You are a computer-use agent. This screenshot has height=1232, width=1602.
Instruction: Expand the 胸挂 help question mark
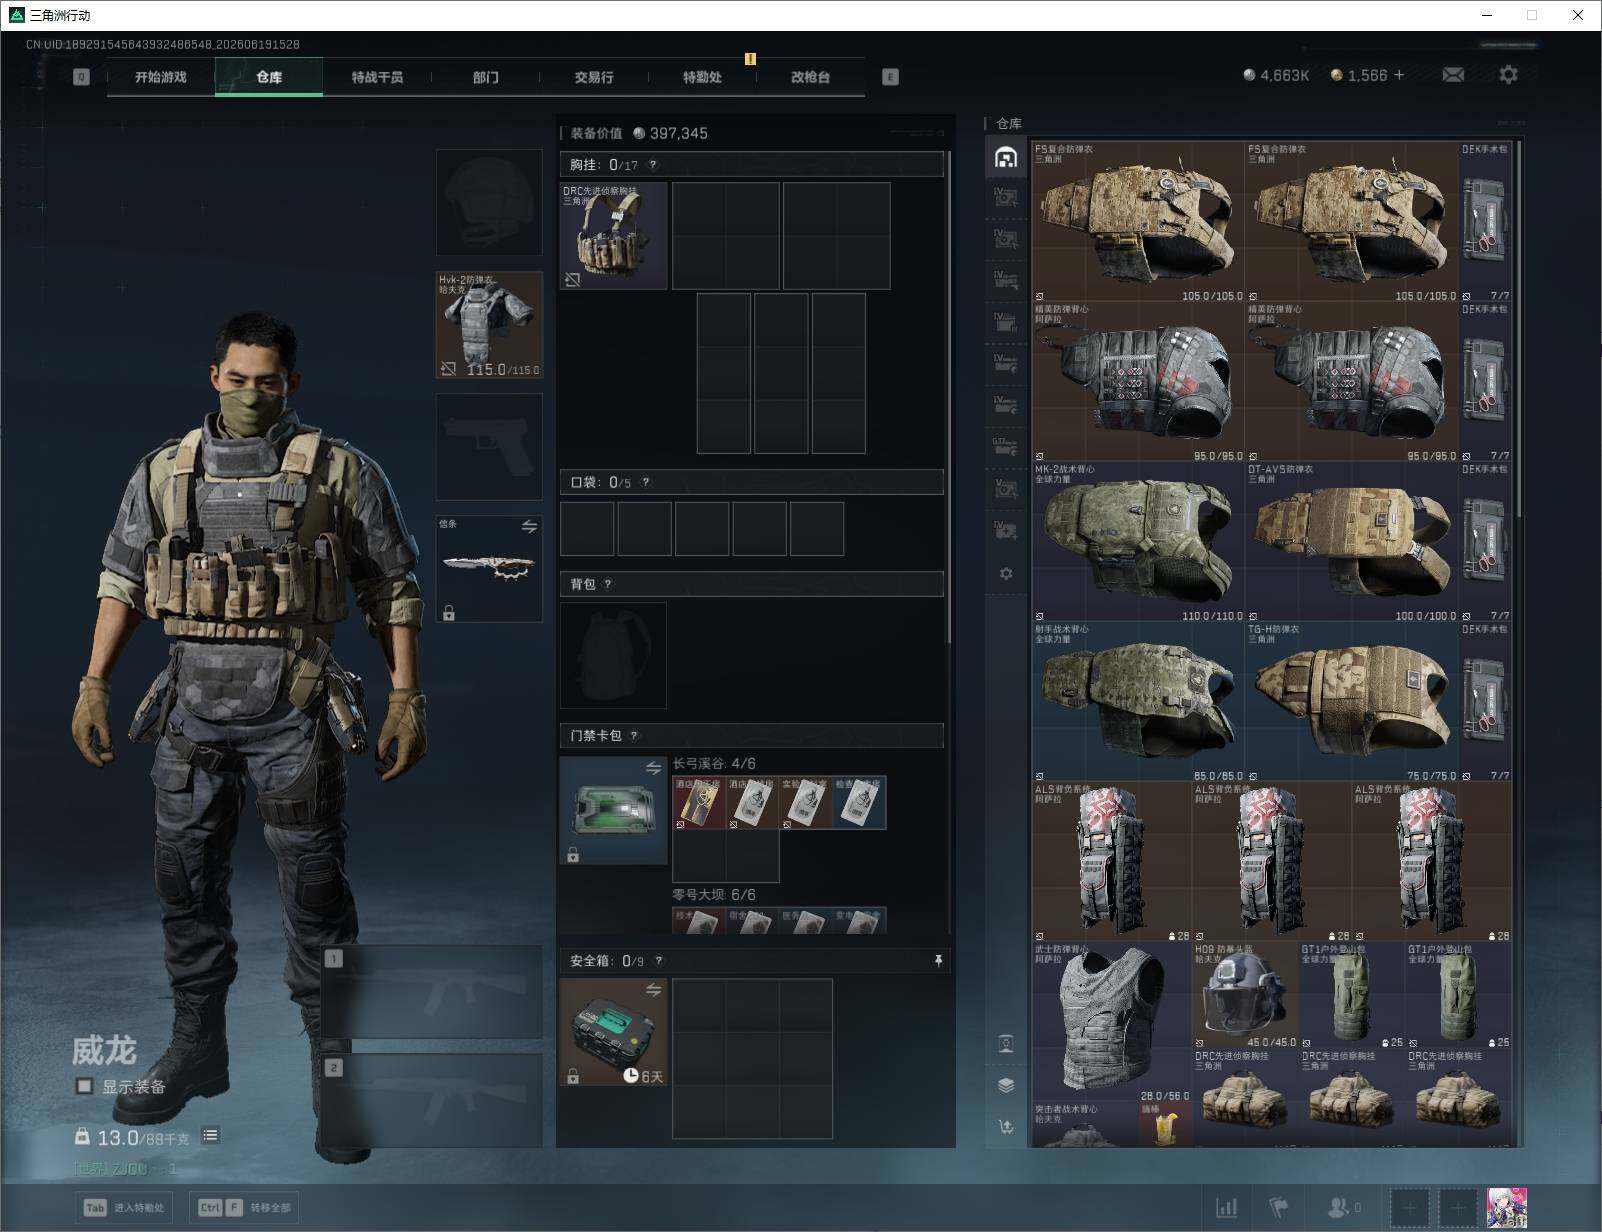[653, 165]
